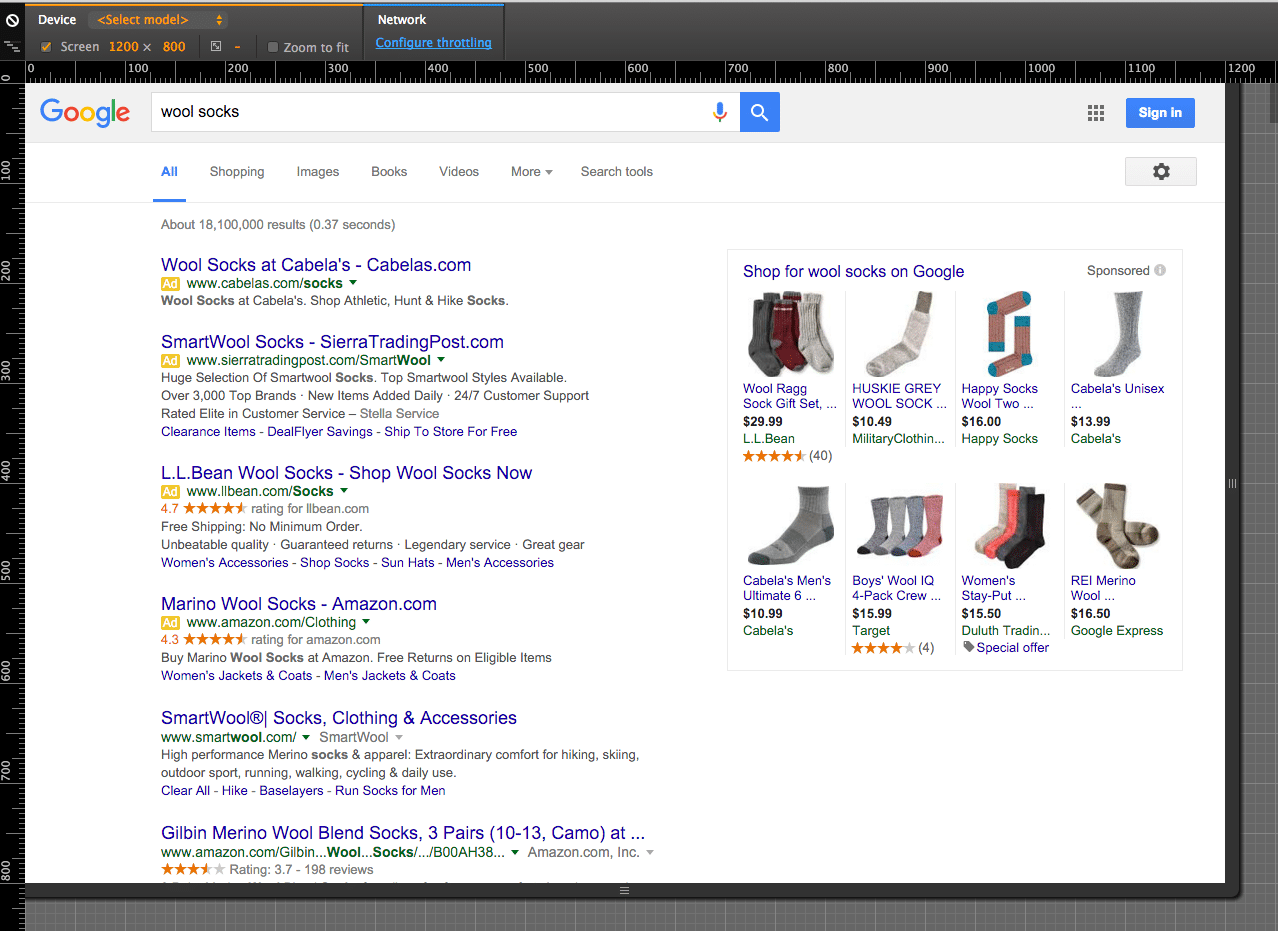Screen dimensions: 1278x931
Task: Click the viewport right-edge resize handle
Action: (1232, 483)
